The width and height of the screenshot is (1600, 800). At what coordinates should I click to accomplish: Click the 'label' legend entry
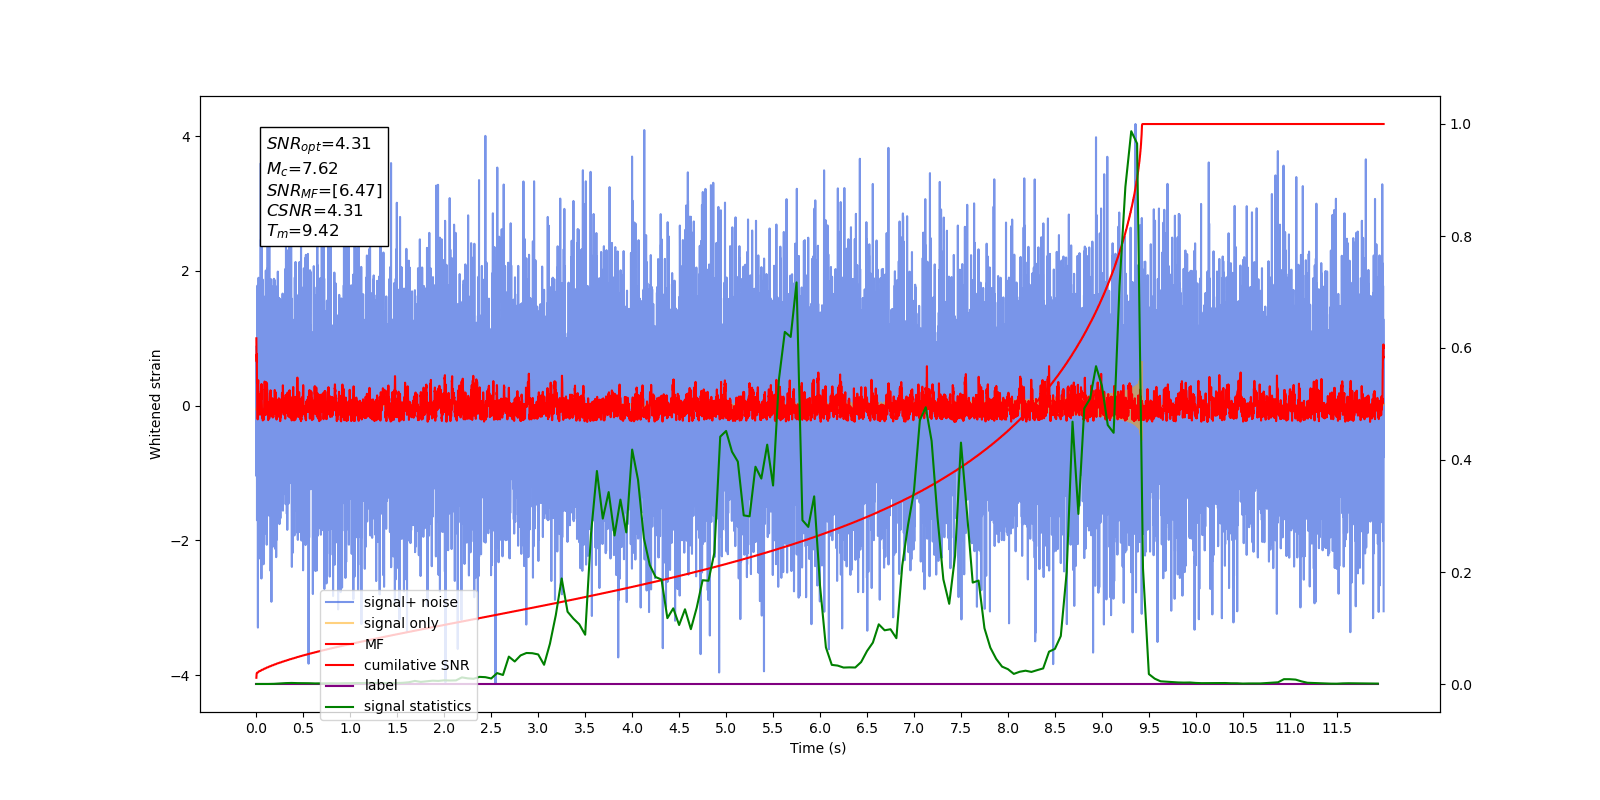380,685
